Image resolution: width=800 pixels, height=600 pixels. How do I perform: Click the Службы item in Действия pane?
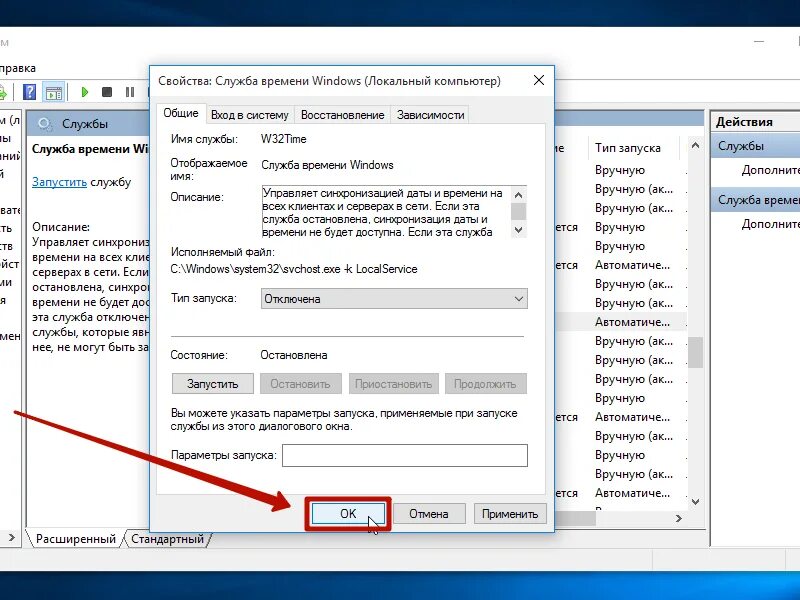tap(755, 146)
